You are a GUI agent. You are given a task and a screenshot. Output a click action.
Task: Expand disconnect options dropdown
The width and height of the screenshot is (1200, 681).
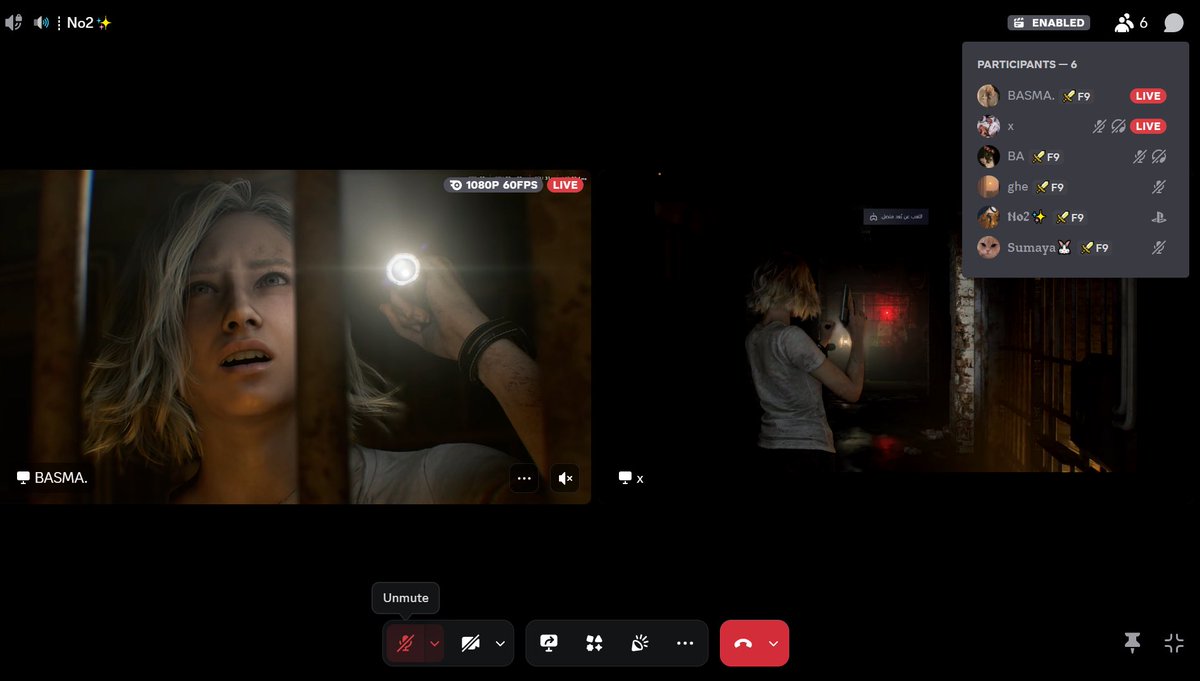coord(774,643)
